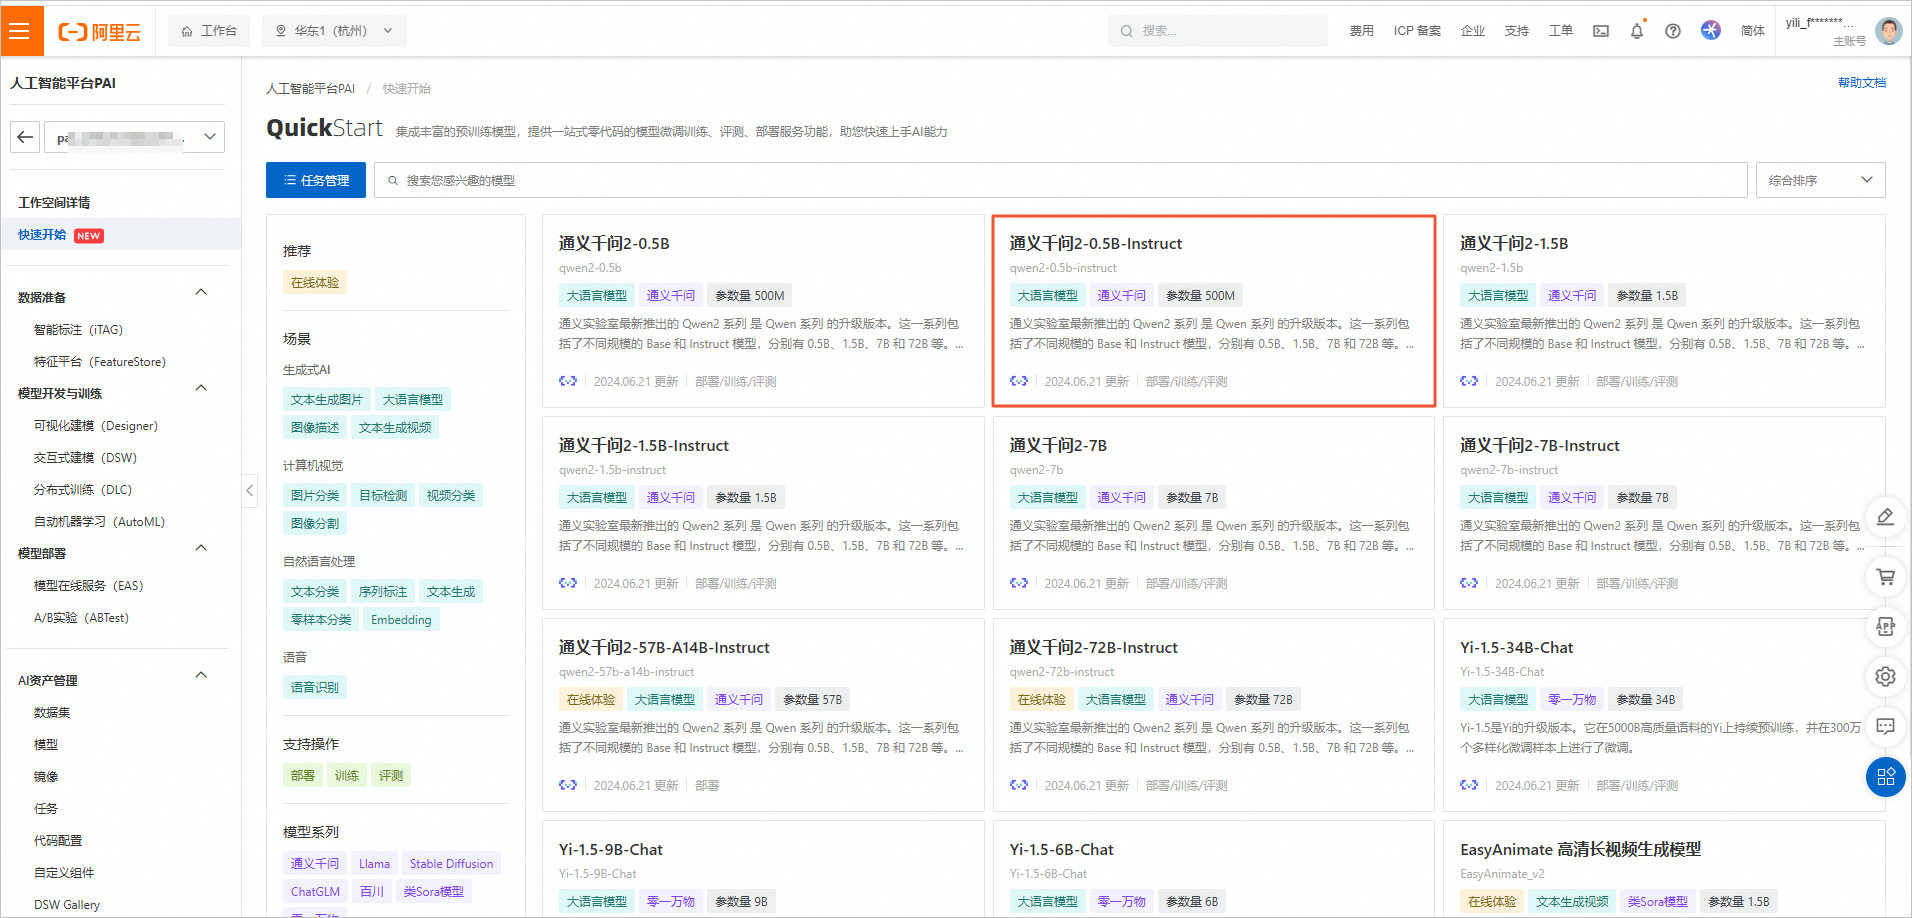Filter by Embedding tag
Screen dimensions: 1912x918
(401, 620)
